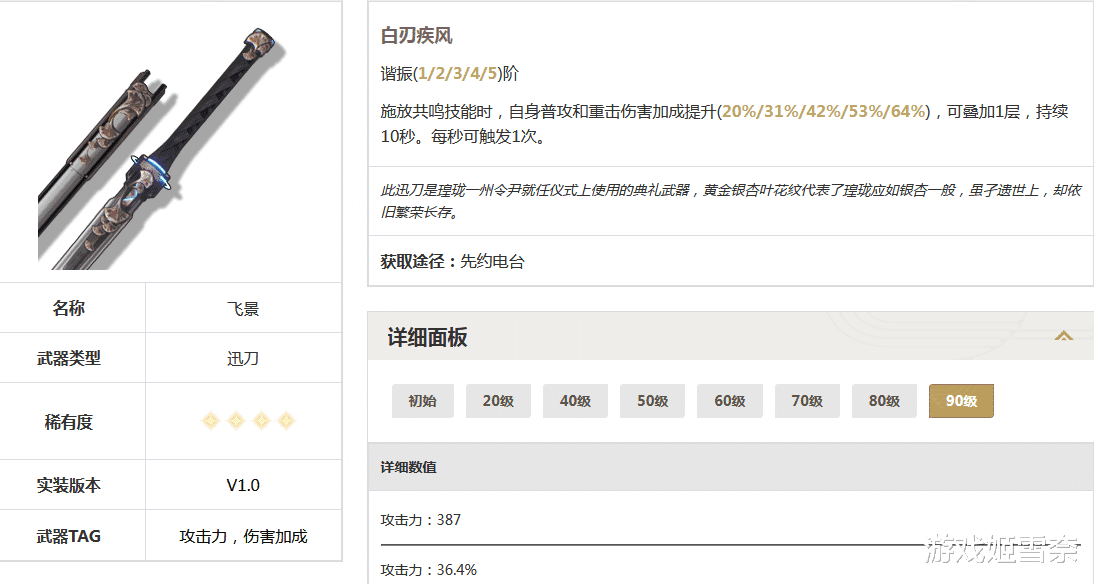
Task: Click the first rarity star icon
Action: tap(211, 421)
